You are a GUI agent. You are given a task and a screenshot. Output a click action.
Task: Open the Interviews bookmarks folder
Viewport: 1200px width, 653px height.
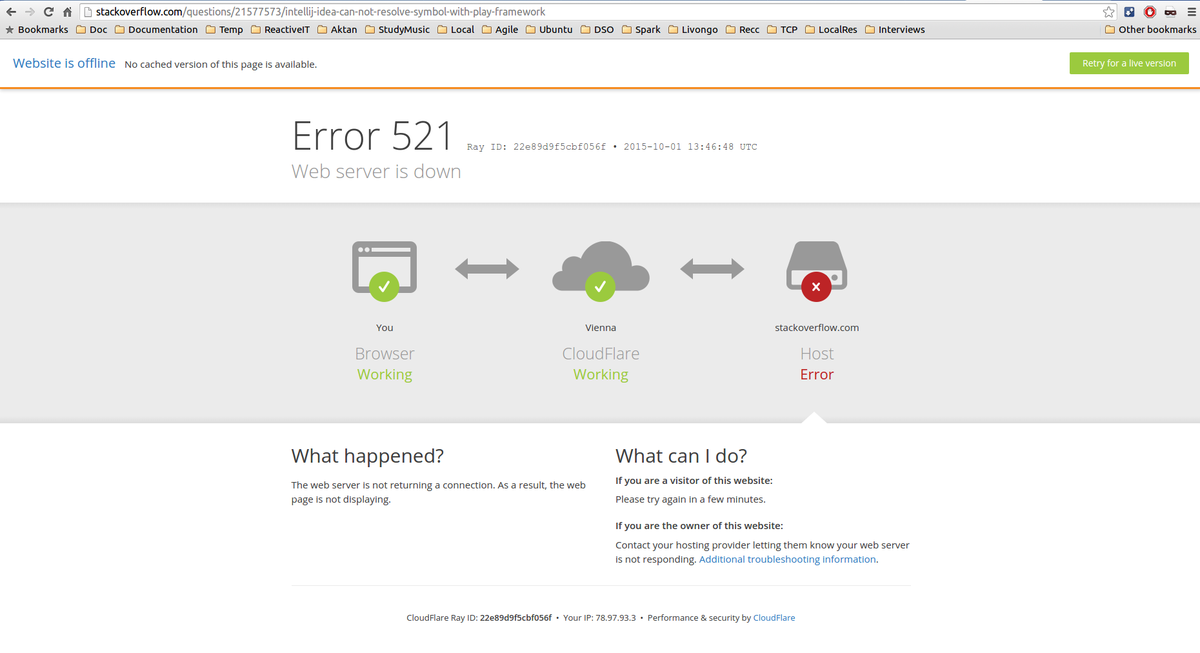coord(895,30)
